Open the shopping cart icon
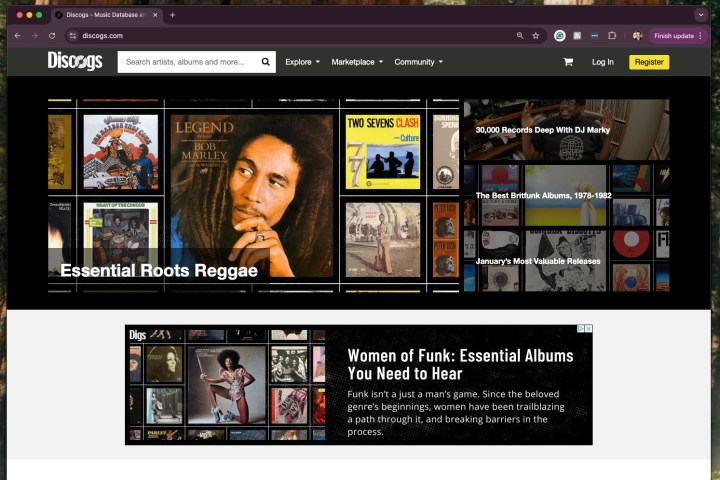The image size is (720, 480). tap(568, 62)
